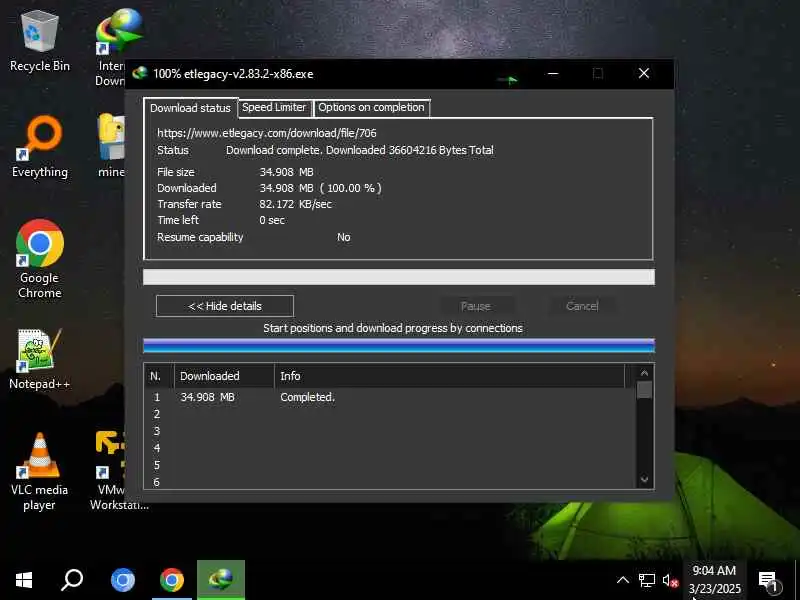Click the Show desktop strip at taskbar end
The image size is (800, 600).
point(797,580)
